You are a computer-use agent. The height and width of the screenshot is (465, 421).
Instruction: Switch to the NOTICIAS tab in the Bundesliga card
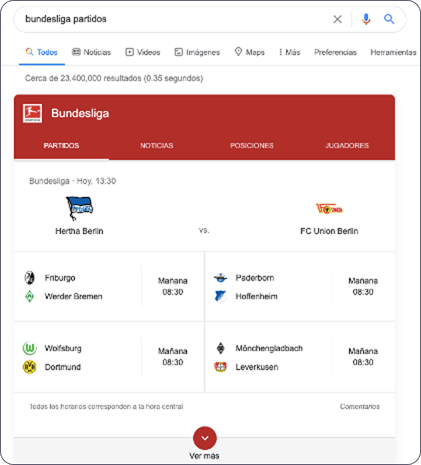pyautogui.click(x=157, y=146)
